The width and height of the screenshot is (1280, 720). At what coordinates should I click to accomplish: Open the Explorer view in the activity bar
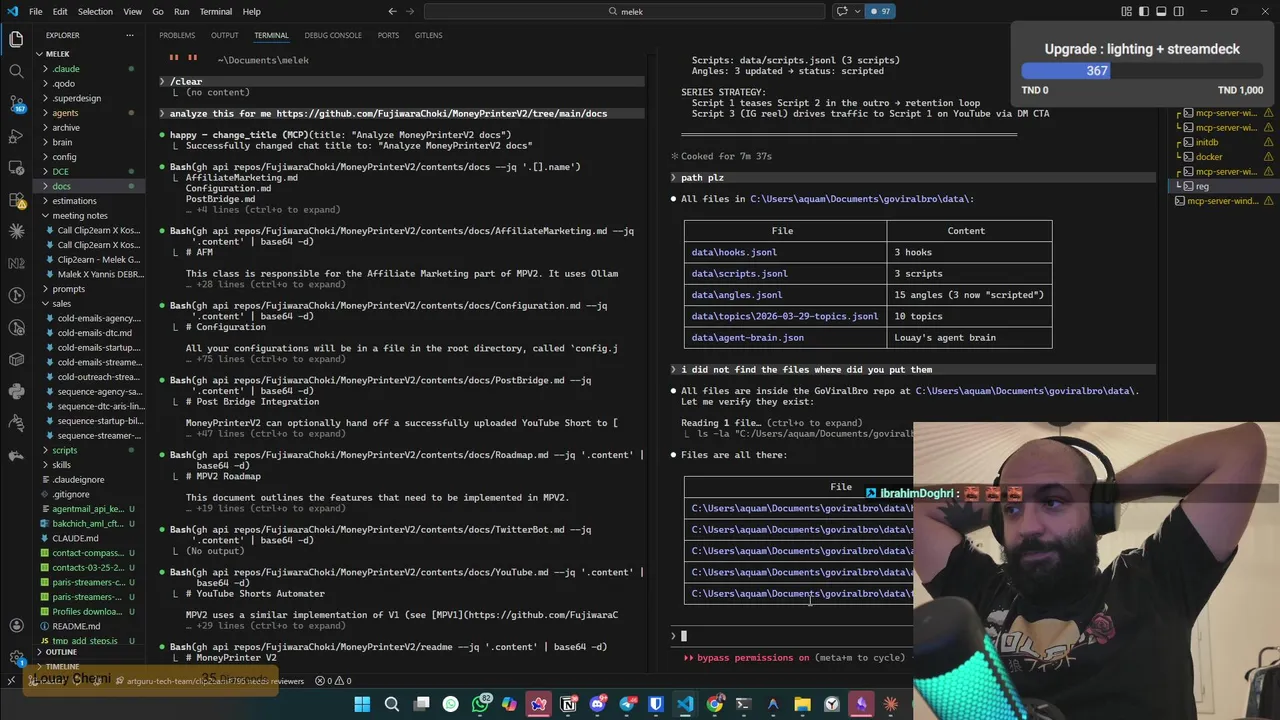point(16,39)
